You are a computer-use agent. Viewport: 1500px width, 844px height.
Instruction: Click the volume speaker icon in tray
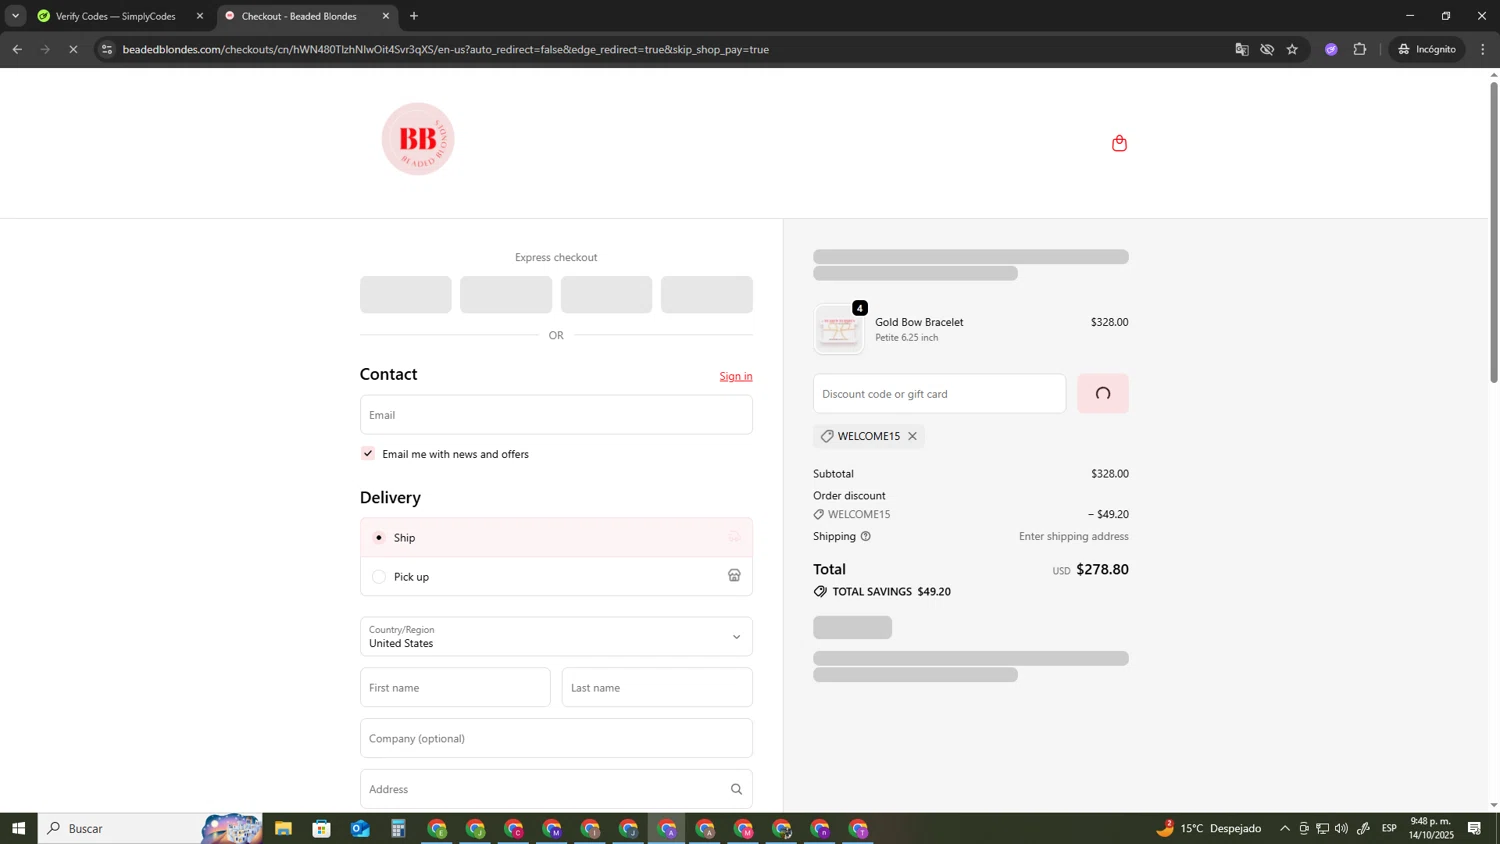point(1341,828)
